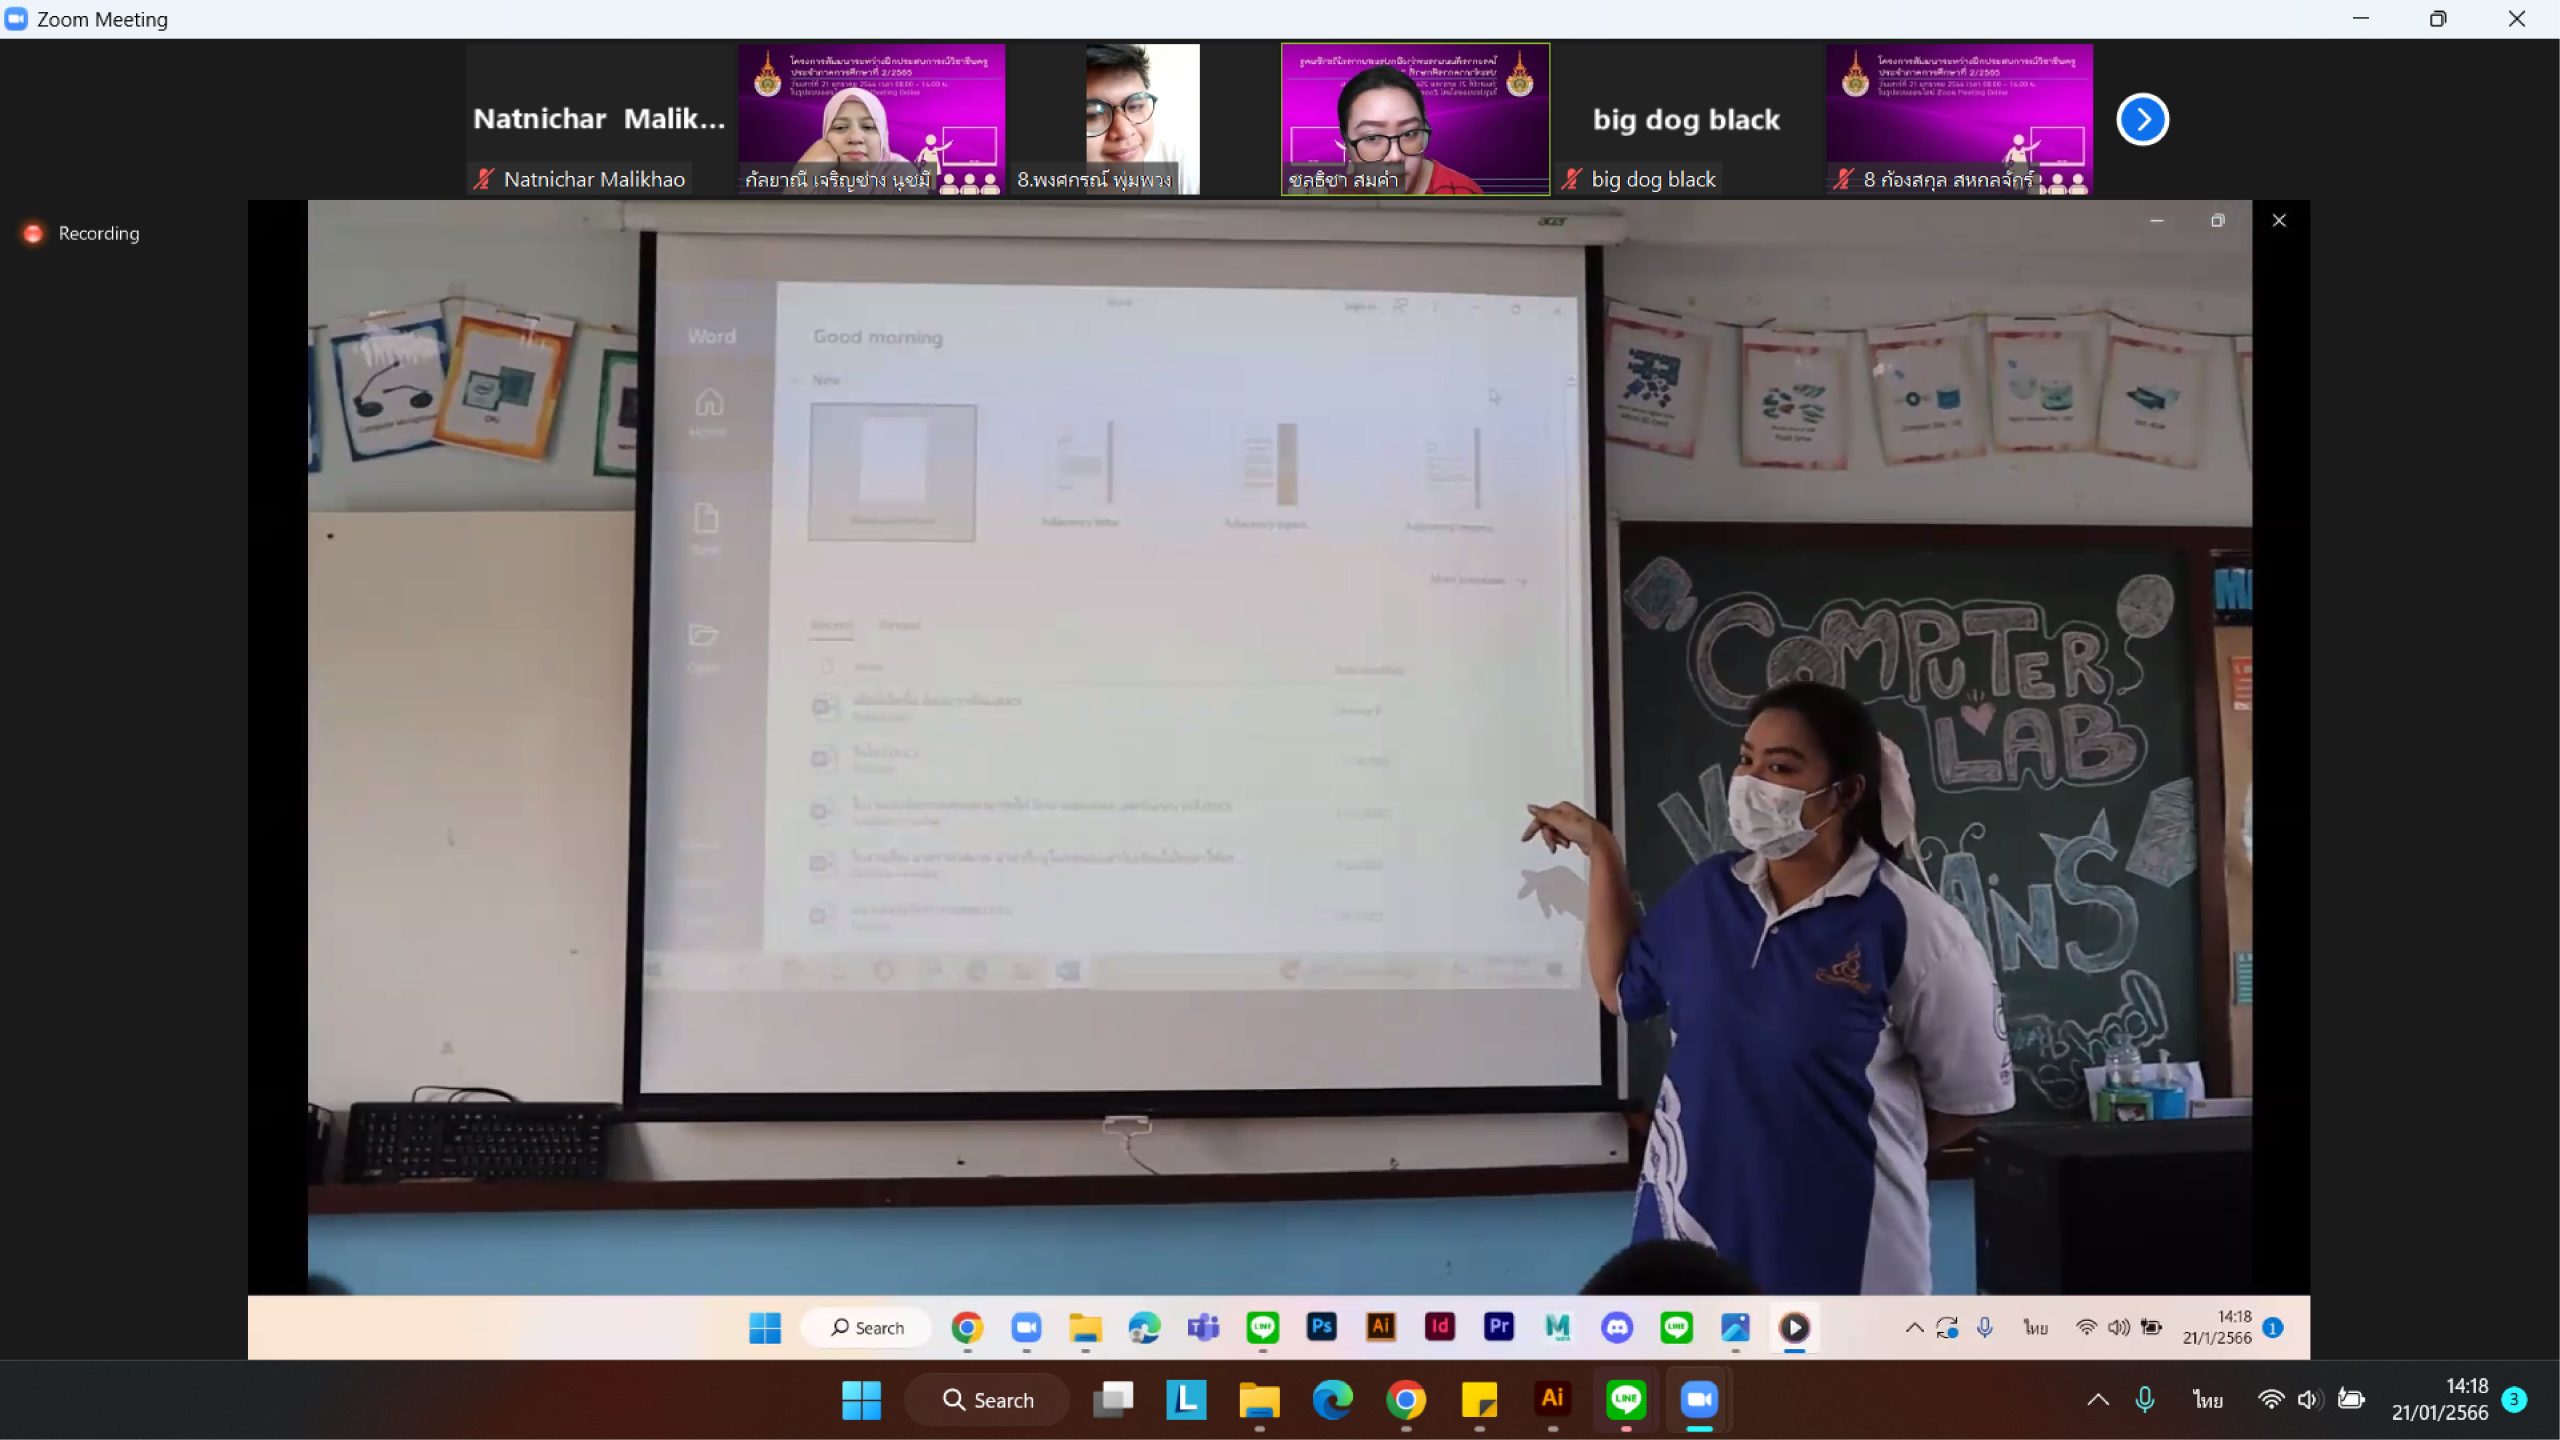Open Wi-Fi network settings on the bottom taskbar
2560x1440 pixels.
2271,1400
